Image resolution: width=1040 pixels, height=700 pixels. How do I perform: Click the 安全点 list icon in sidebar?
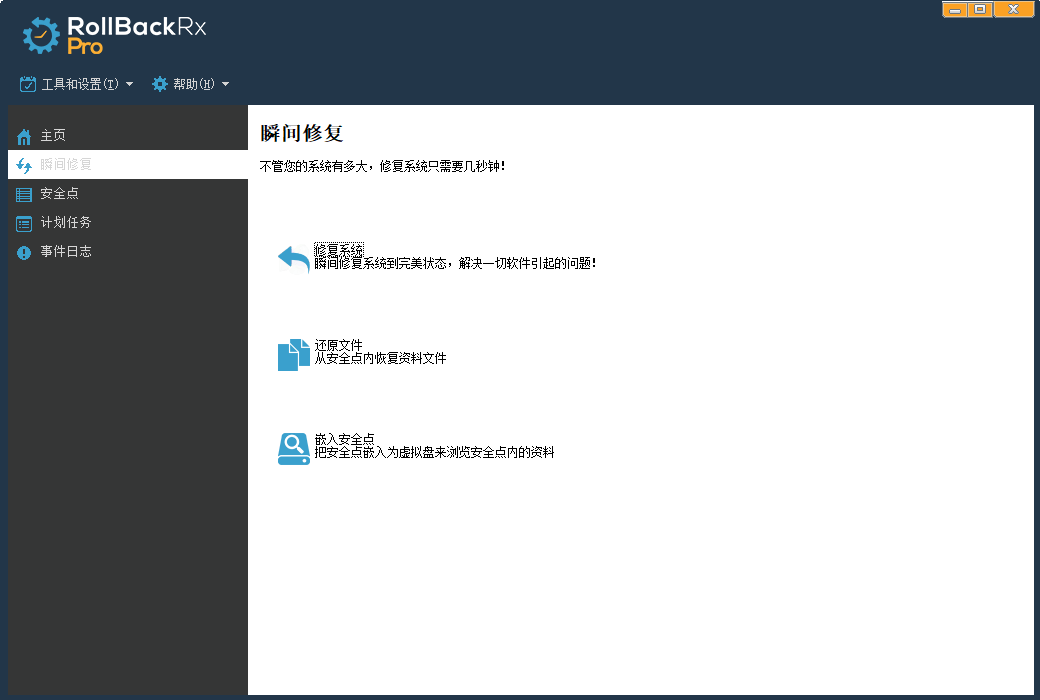pyautogui.click(x=24, y=194)
